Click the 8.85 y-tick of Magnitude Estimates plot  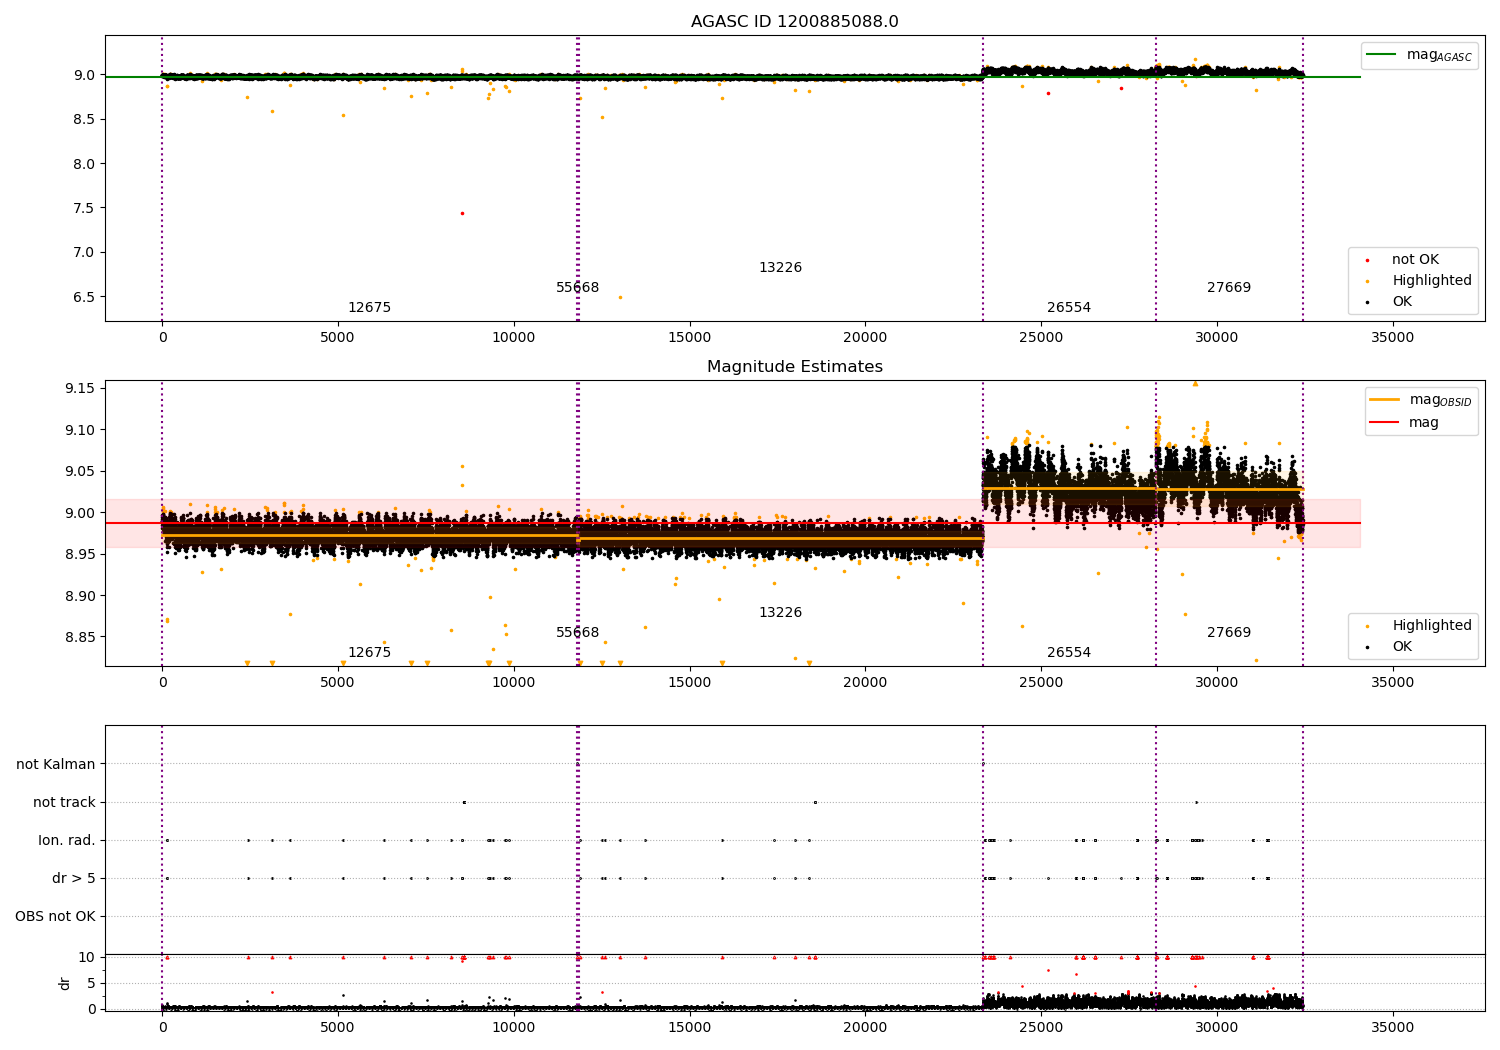pos(80,637)
